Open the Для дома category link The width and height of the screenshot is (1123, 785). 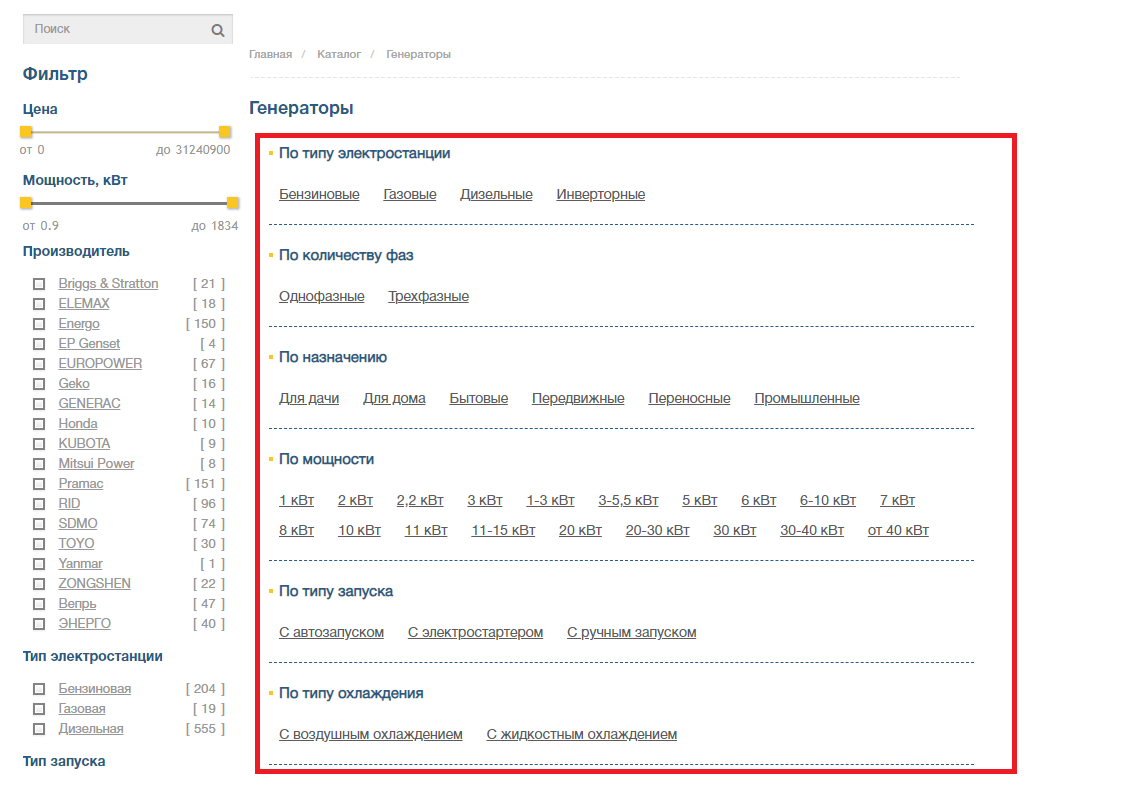tap(394, 399)
